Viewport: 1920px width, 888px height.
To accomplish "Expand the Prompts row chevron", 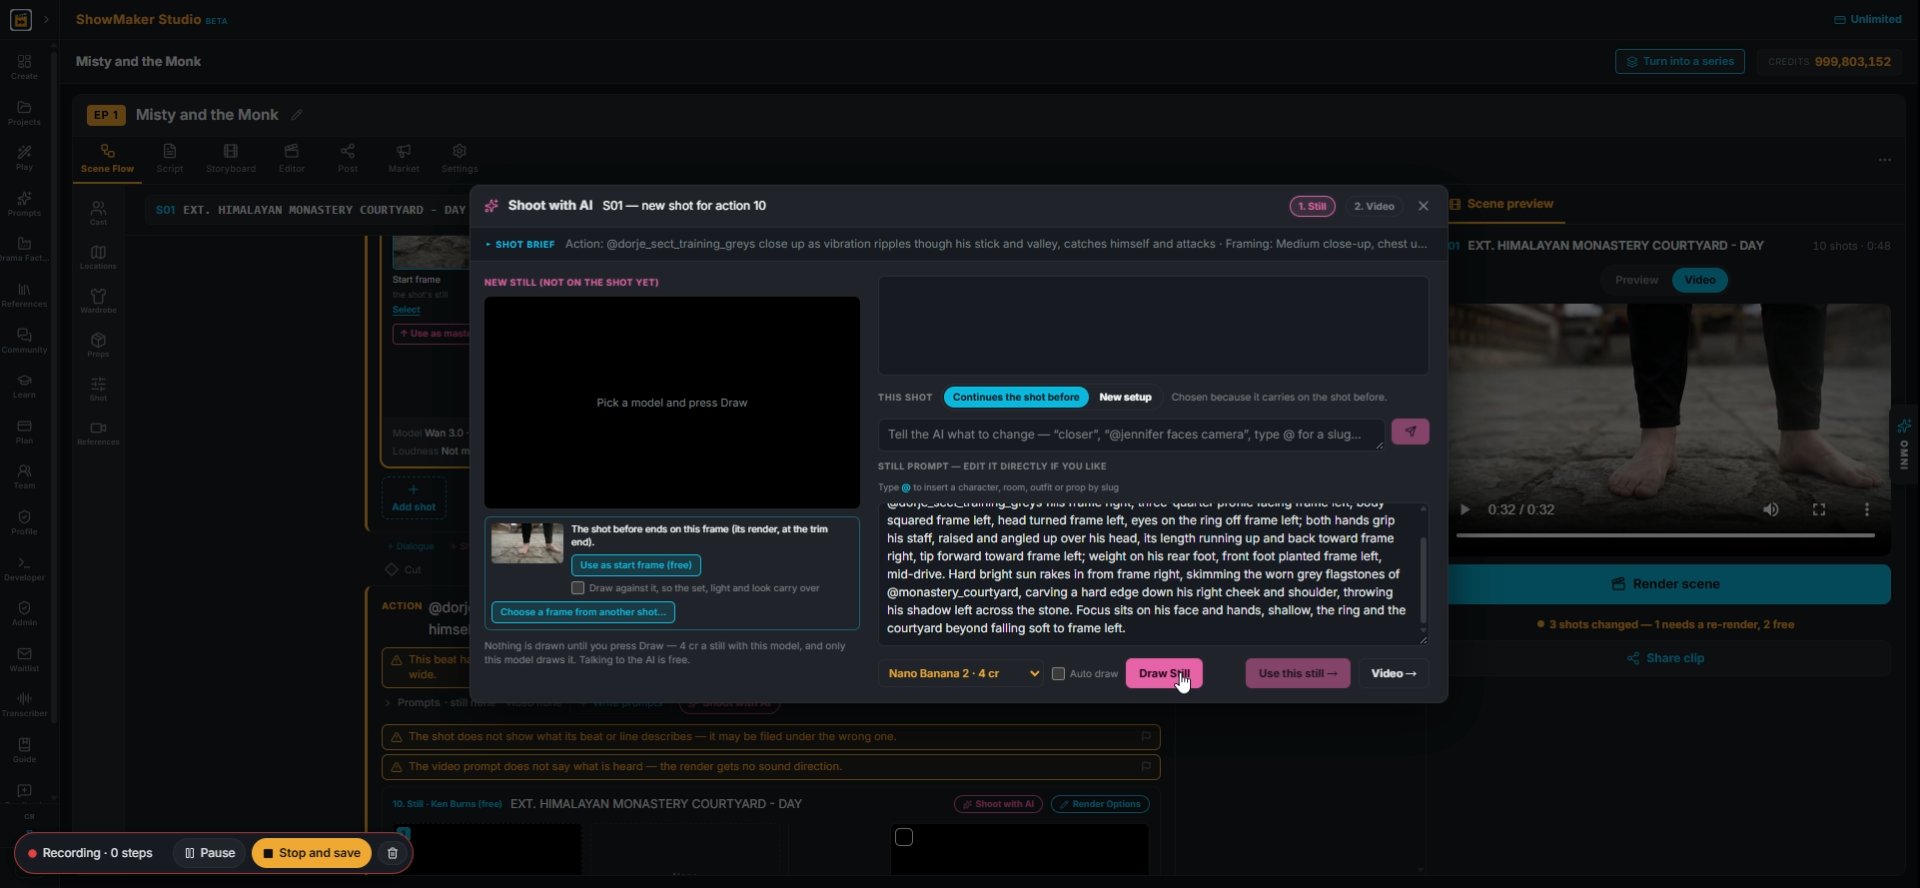I will [388, 703].
